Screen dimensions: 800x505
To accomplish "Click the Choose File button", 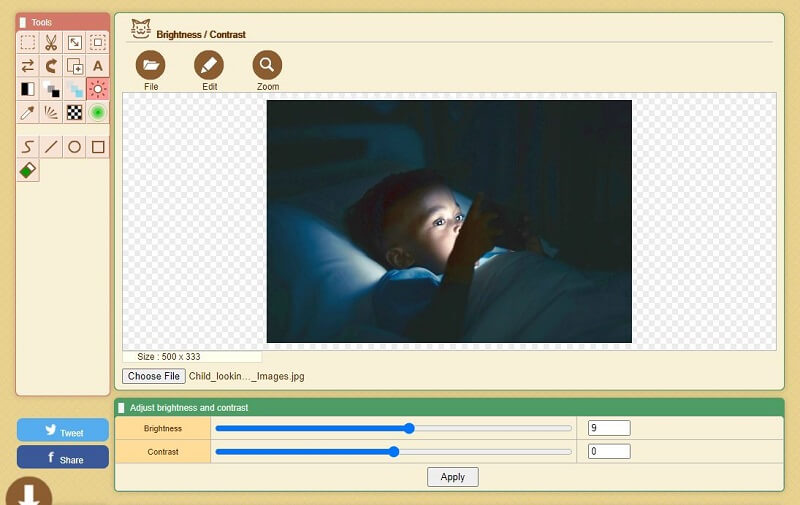I will coord(154,376).
